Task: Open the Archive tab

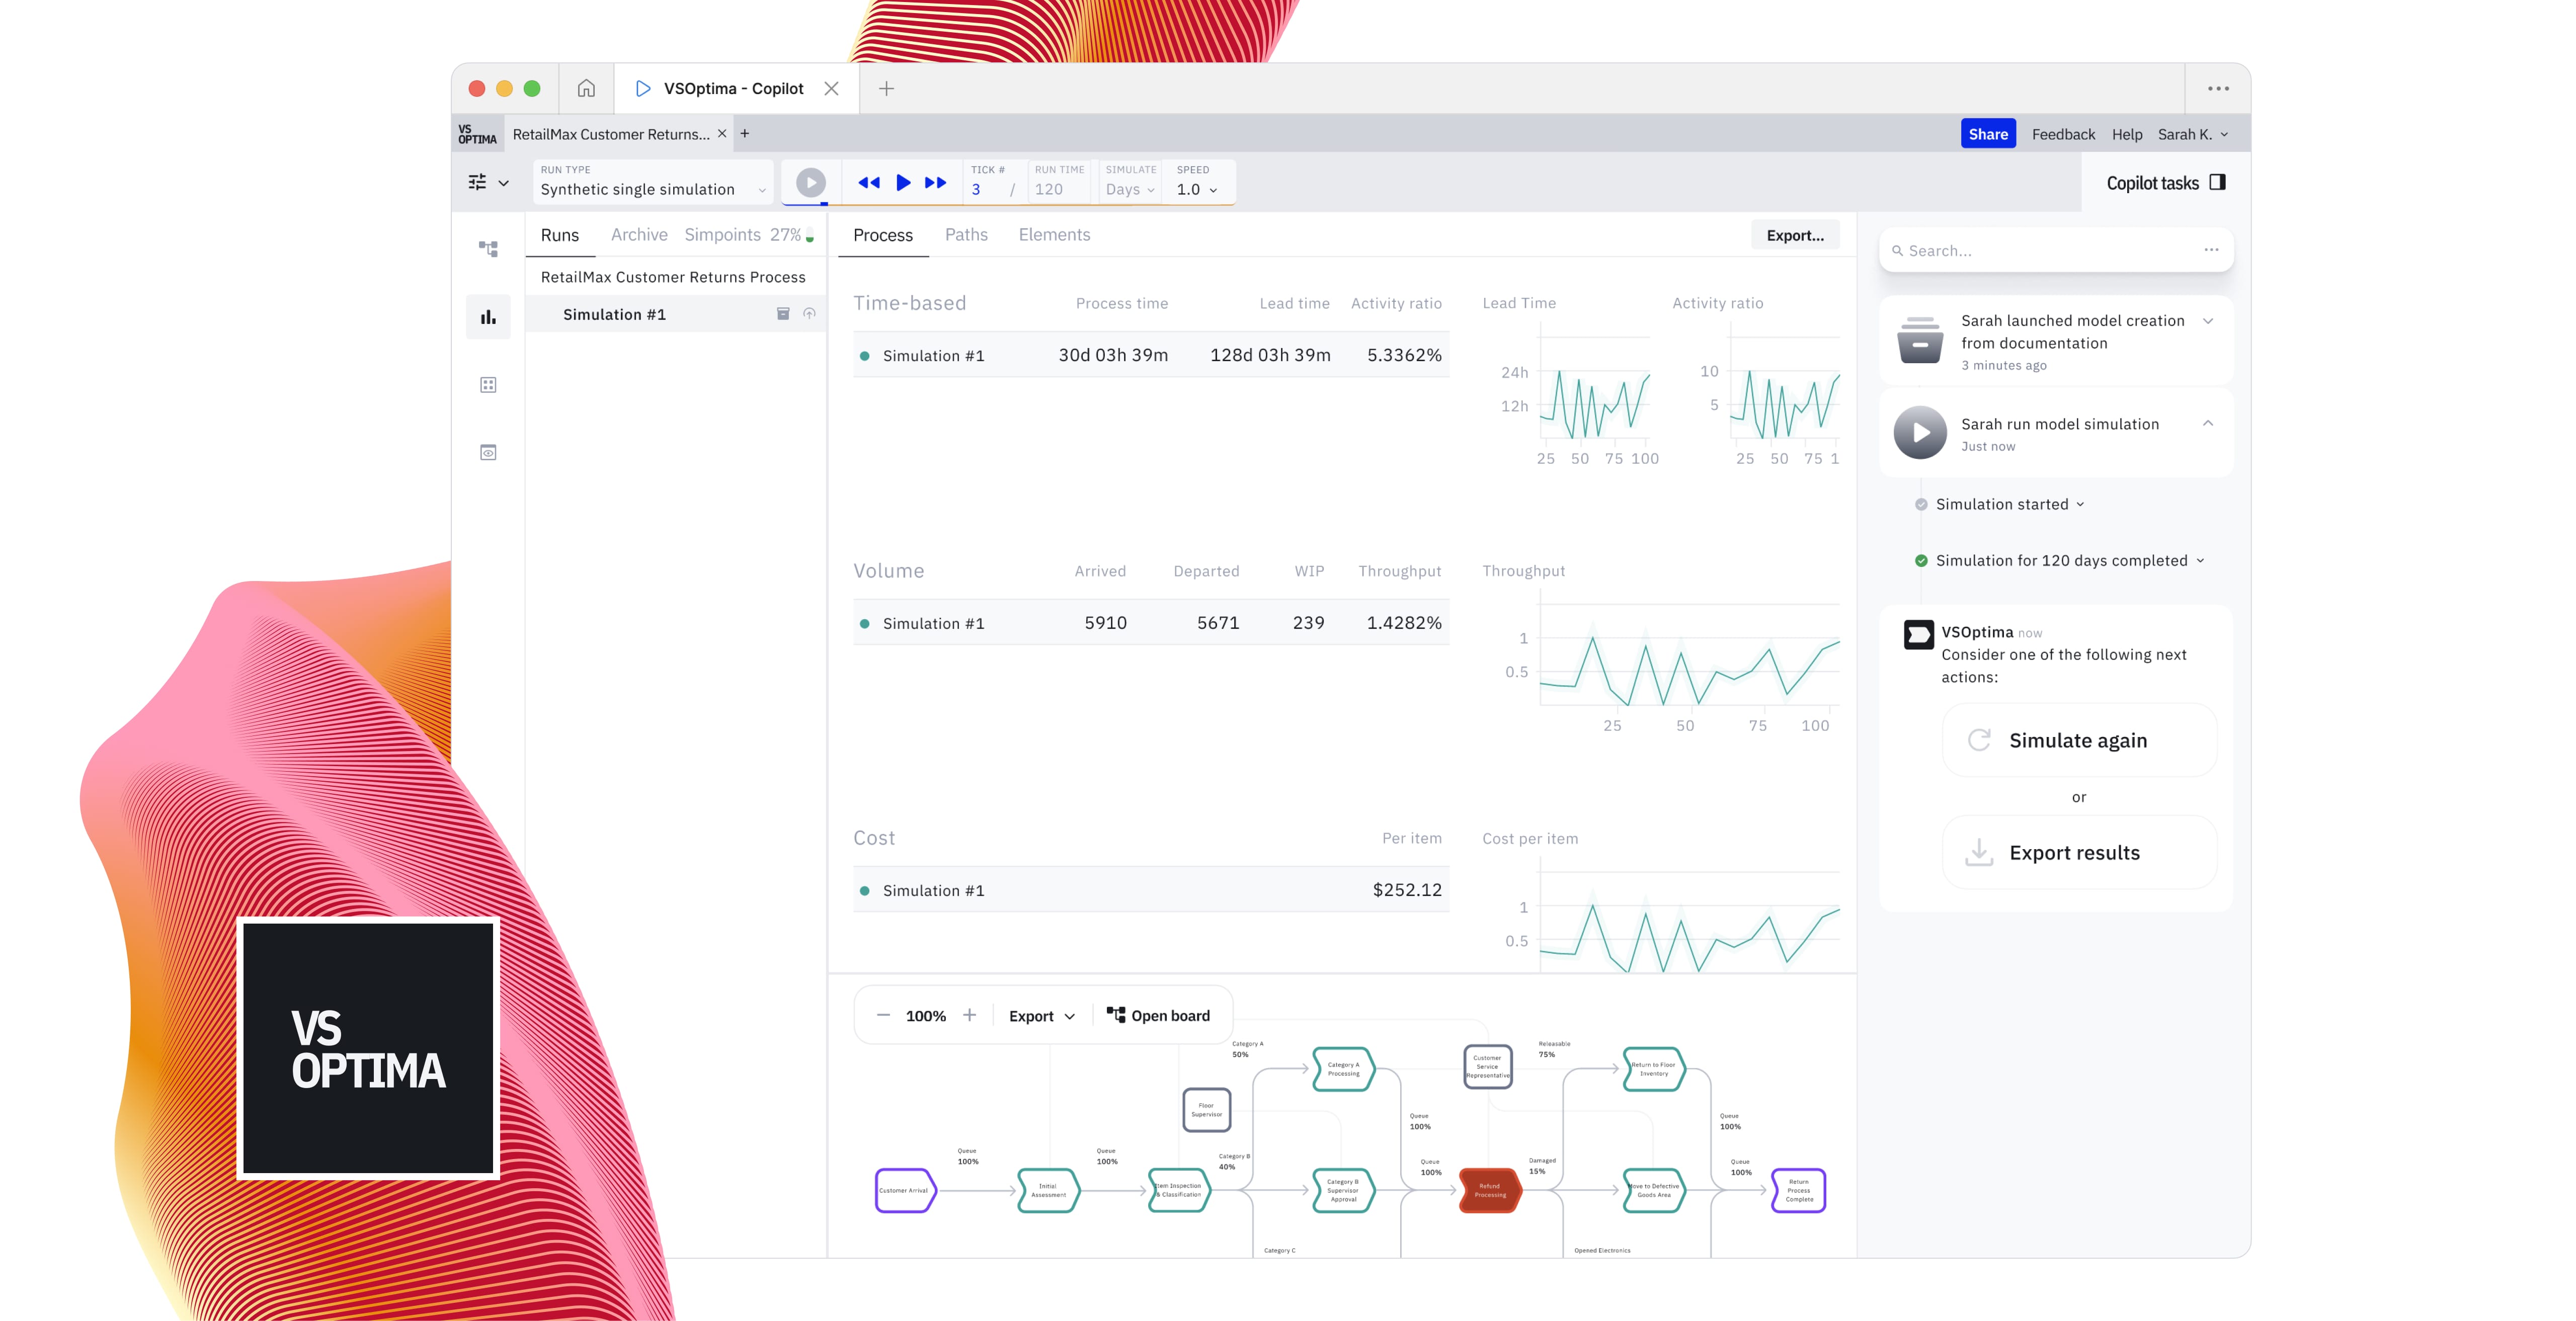Action: click(638, 235)
